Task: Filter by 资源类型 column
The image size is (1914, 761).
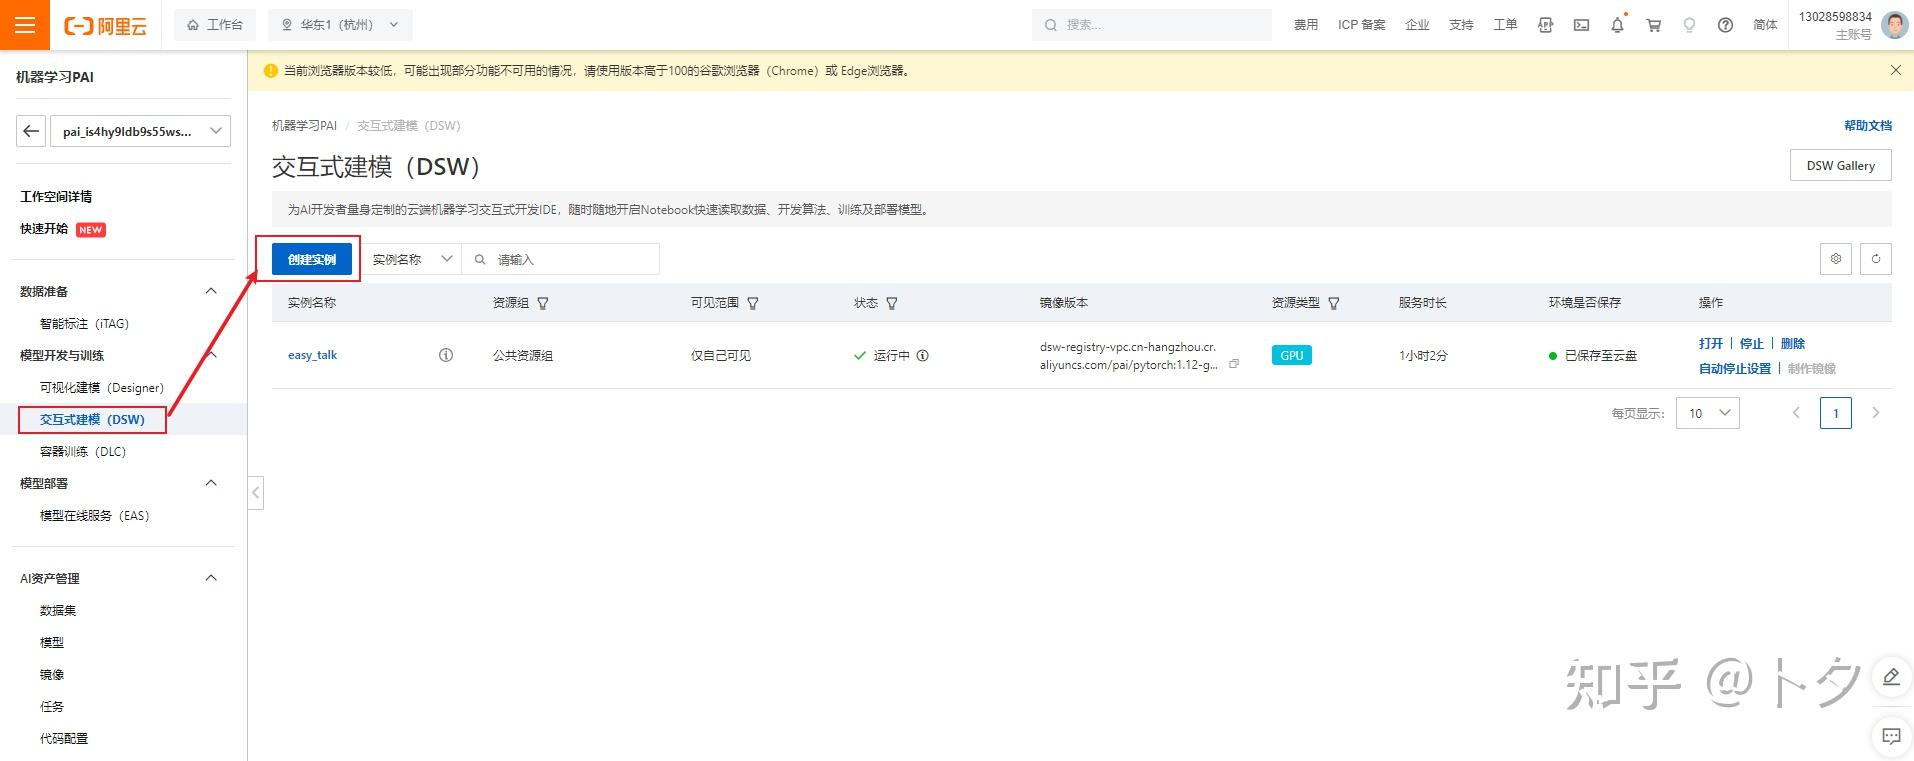Action: tap(1333, 303)
